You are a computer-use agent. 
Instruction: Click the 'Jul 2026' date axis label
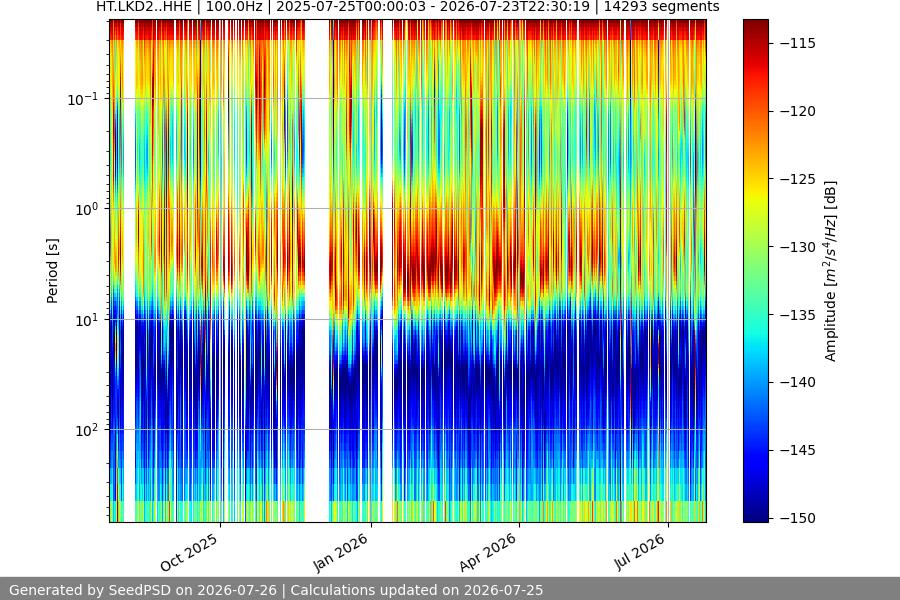click(x=639, y=552)
